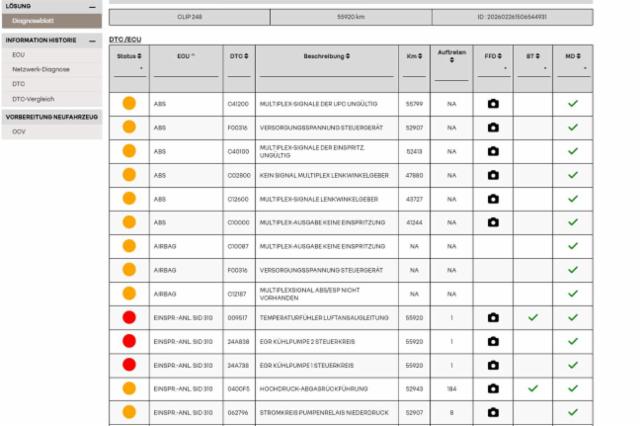640x426 pixels.
Task: Select DTC-Vergleich from the sidebar
Action: click(x=33, y=99)
